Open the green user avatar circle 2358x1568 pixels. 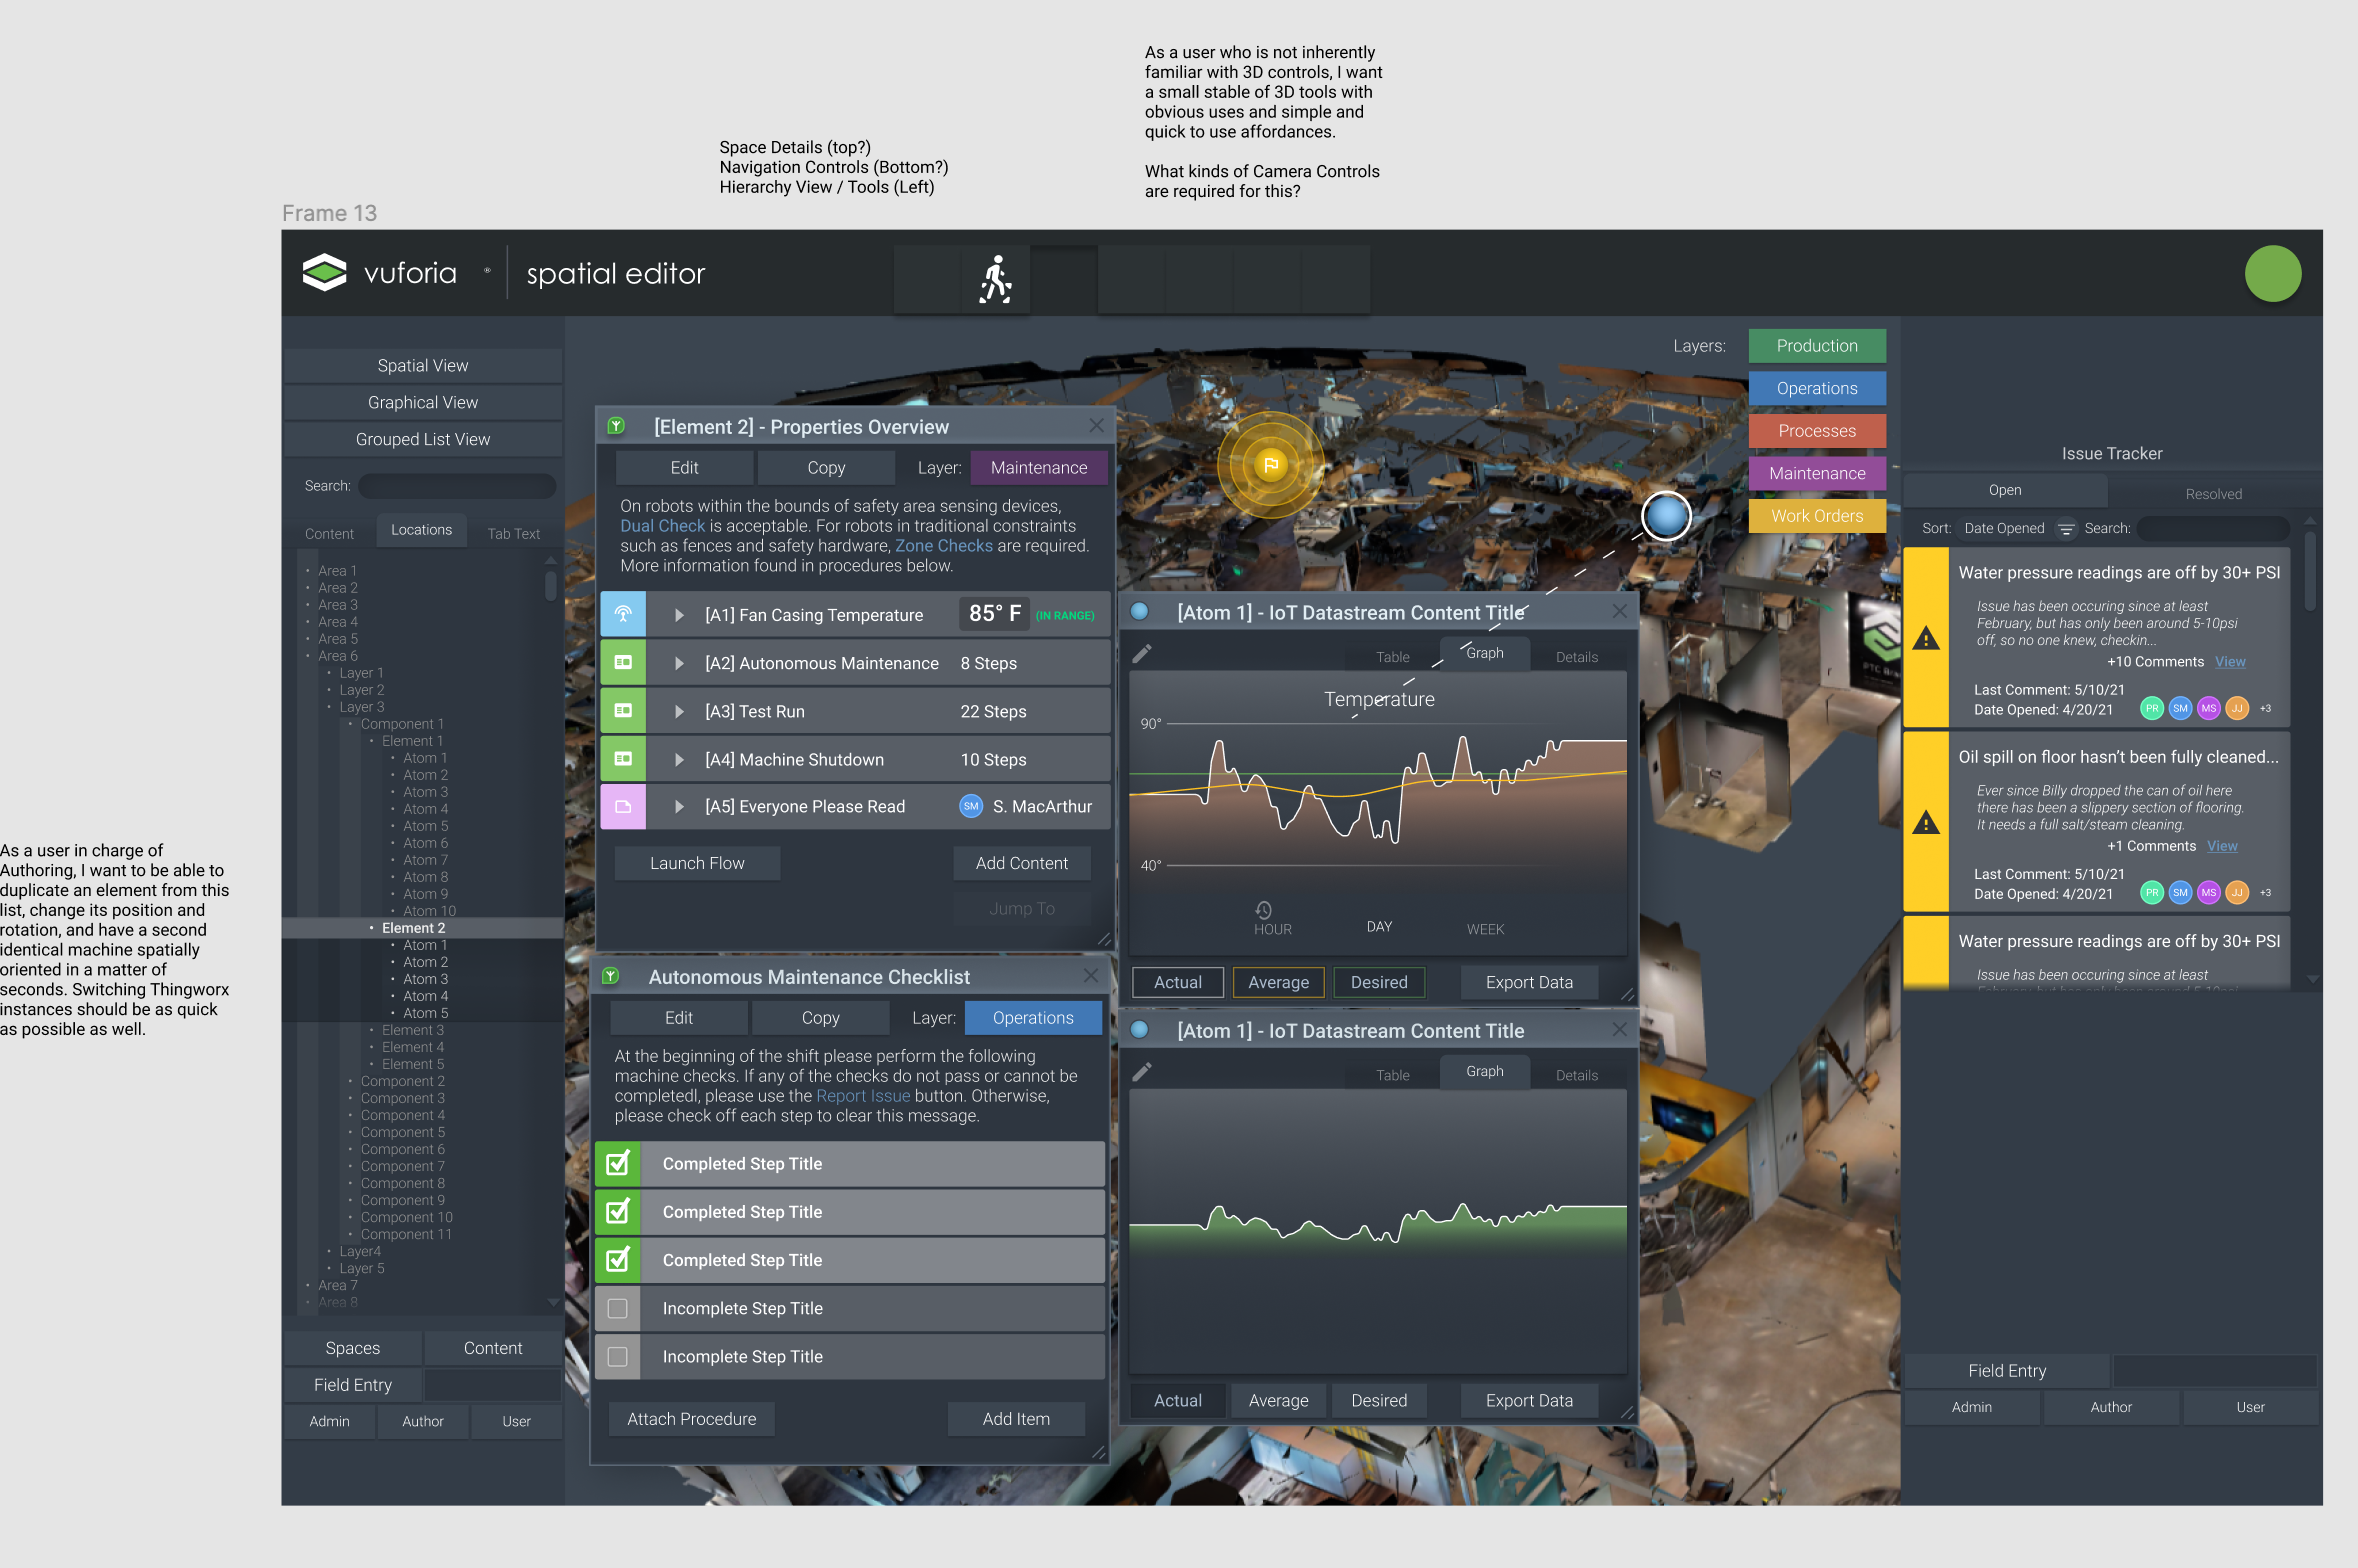[x=2272, y=273]
